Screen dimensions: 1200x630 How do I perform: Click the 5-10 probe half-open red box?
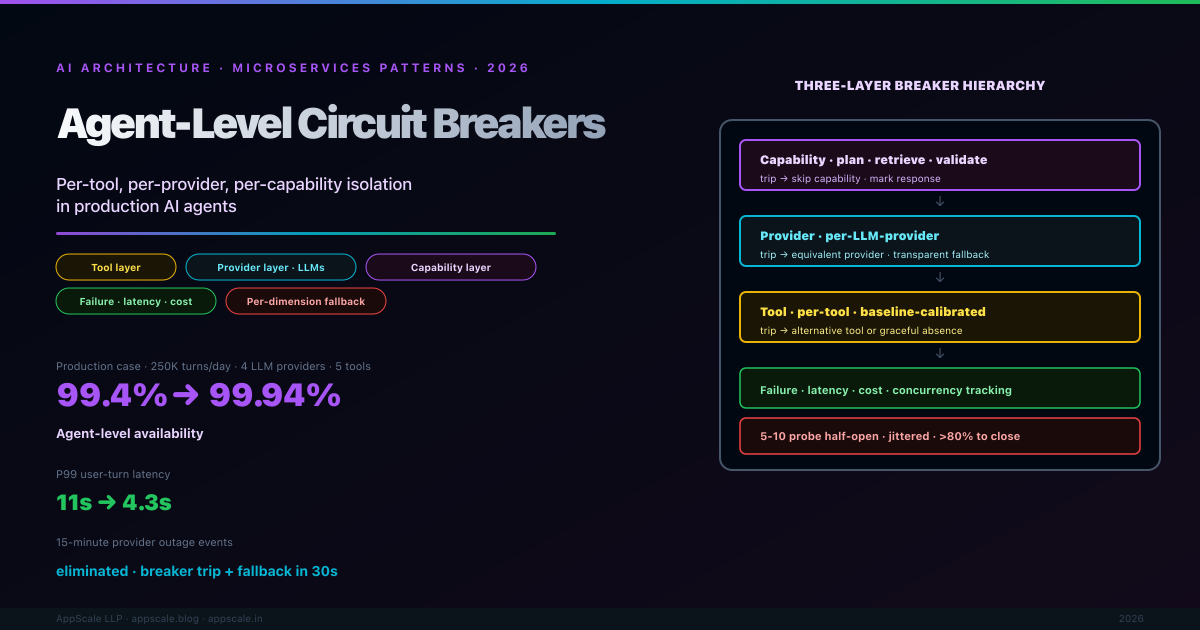tap(940, 435)
